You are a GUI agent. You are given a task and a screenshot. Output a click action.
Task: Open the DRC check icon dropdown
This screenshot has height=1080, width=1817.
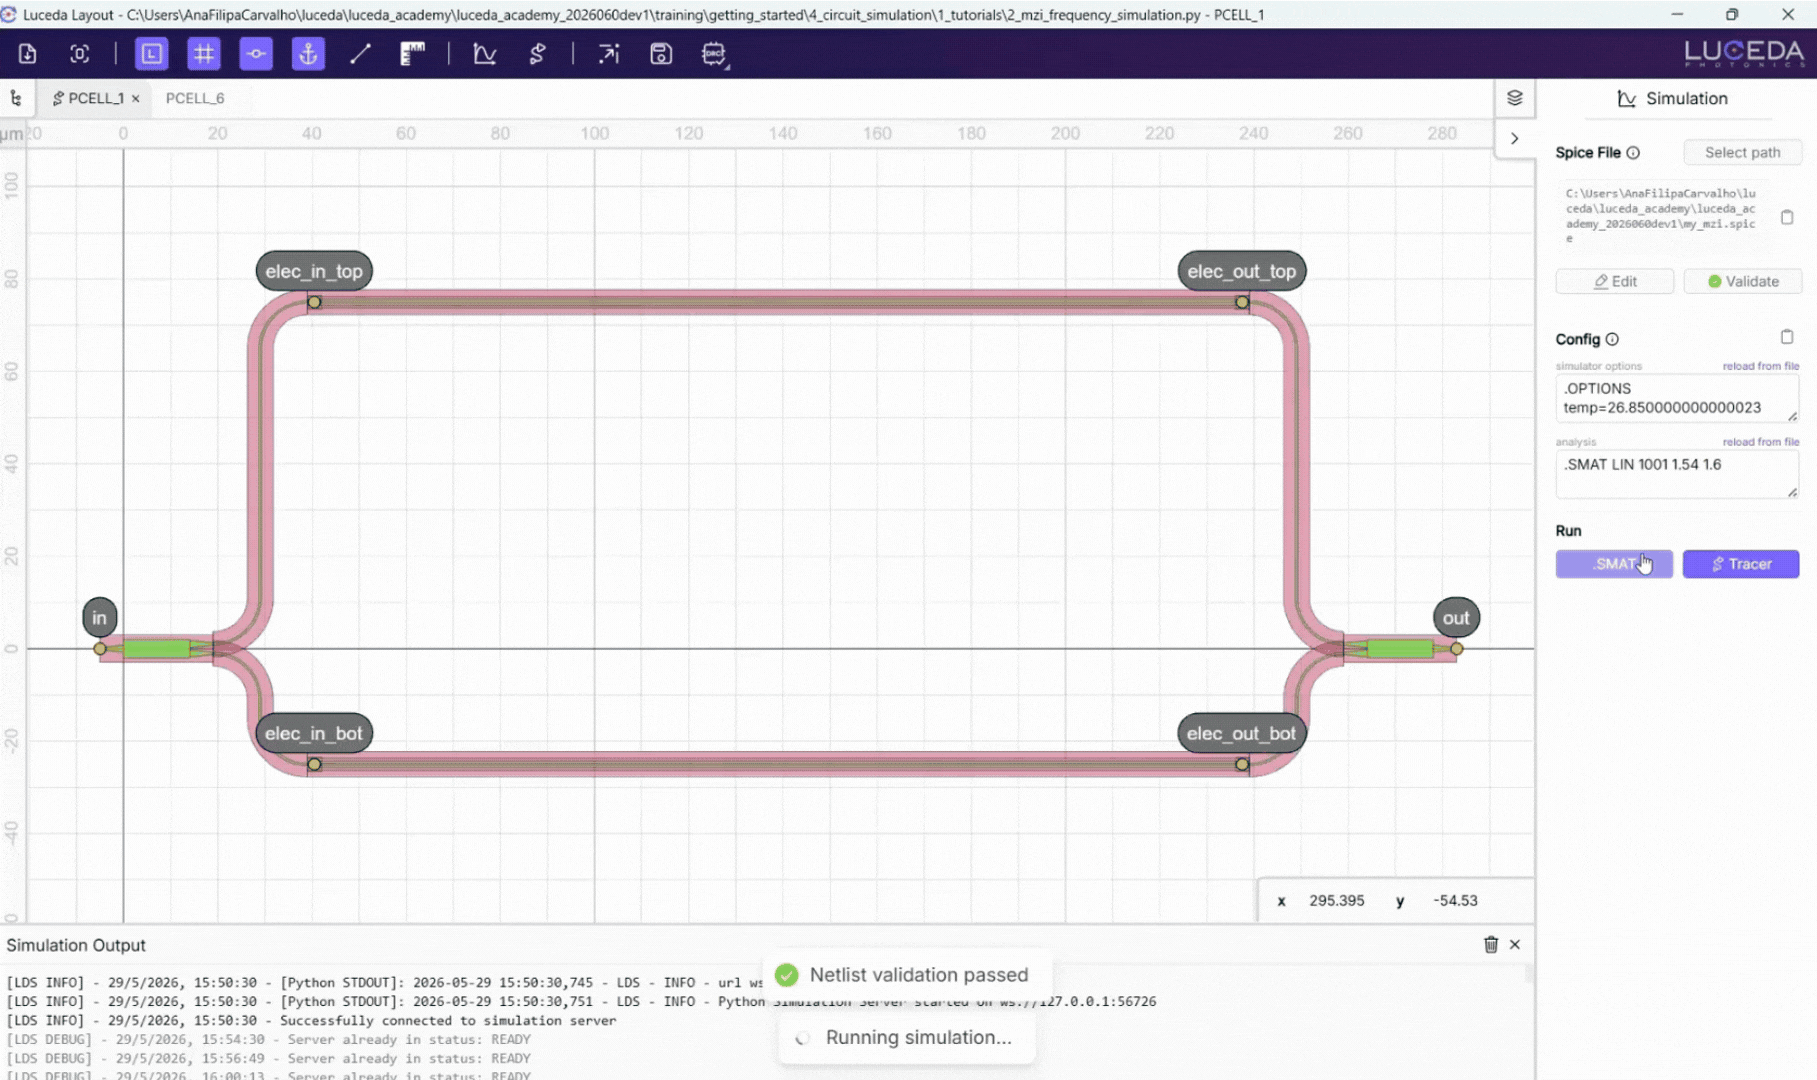click(x=714, y=54)
